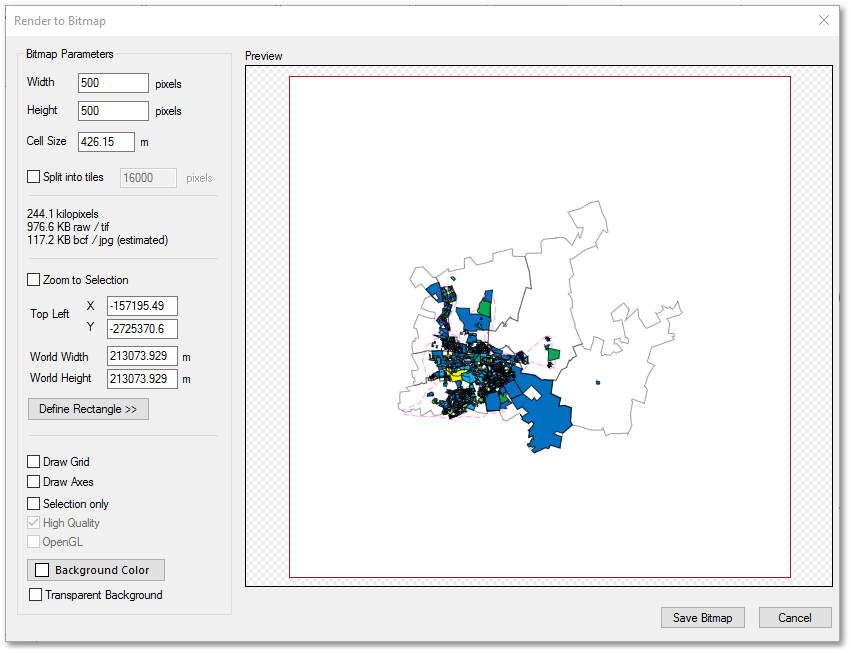Viewport: 851px width, 653px height.
Task: Enable Draw Axes checkbox
Action: (x=34, y=481)
